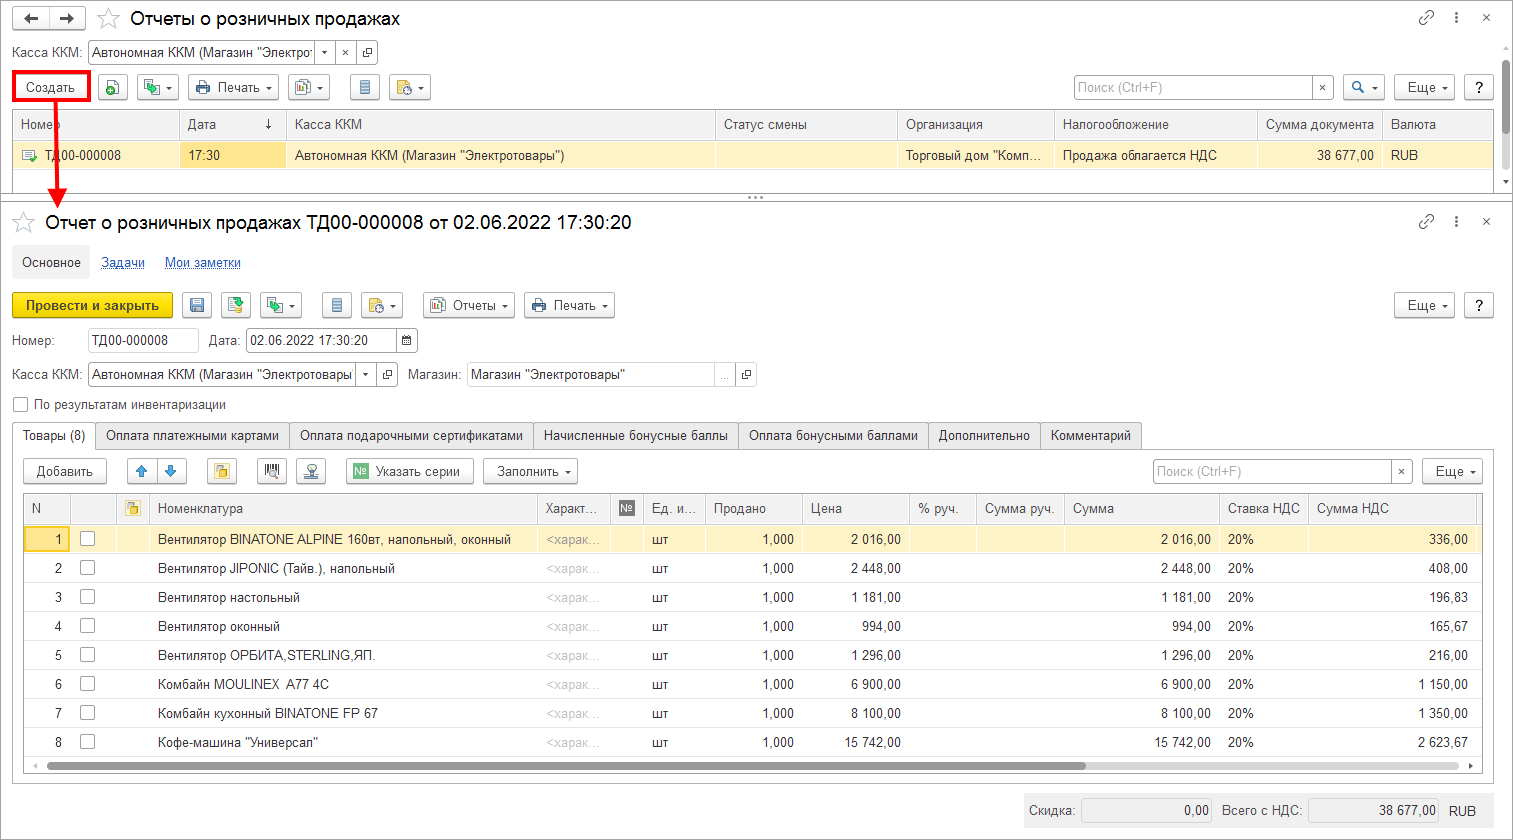View document movements in the list toolbar
This screenshot has height=840, width=1513.
tap(364, 88)
